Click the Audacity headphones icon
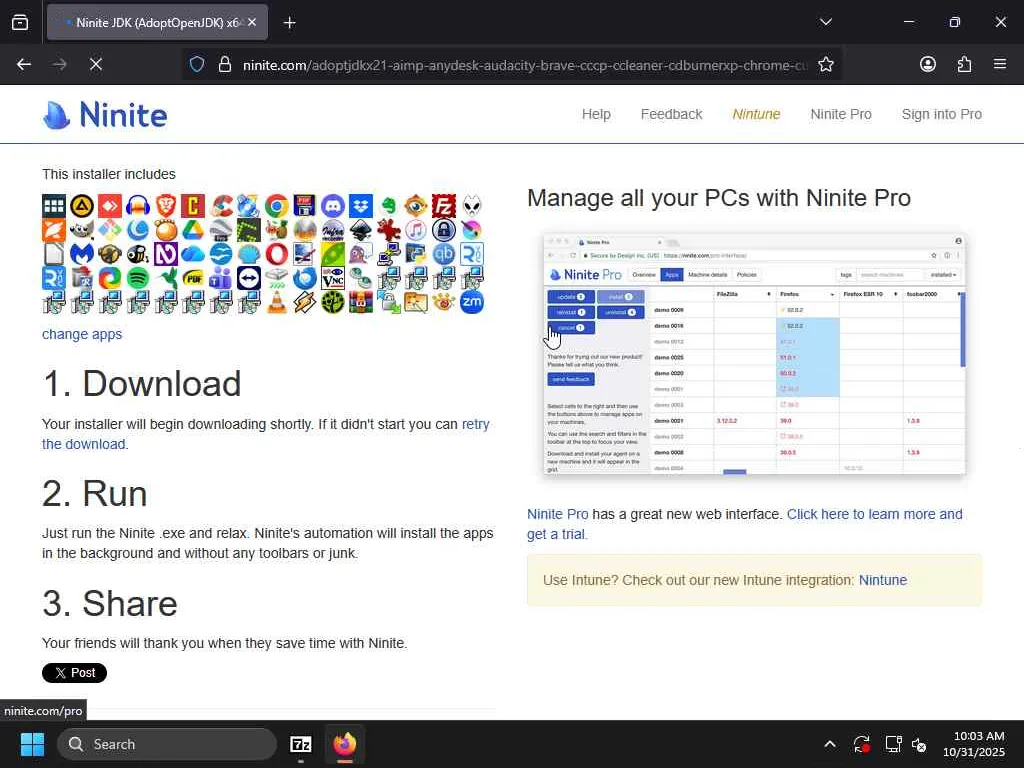1024x768 pixels. [x=138, y=206]
